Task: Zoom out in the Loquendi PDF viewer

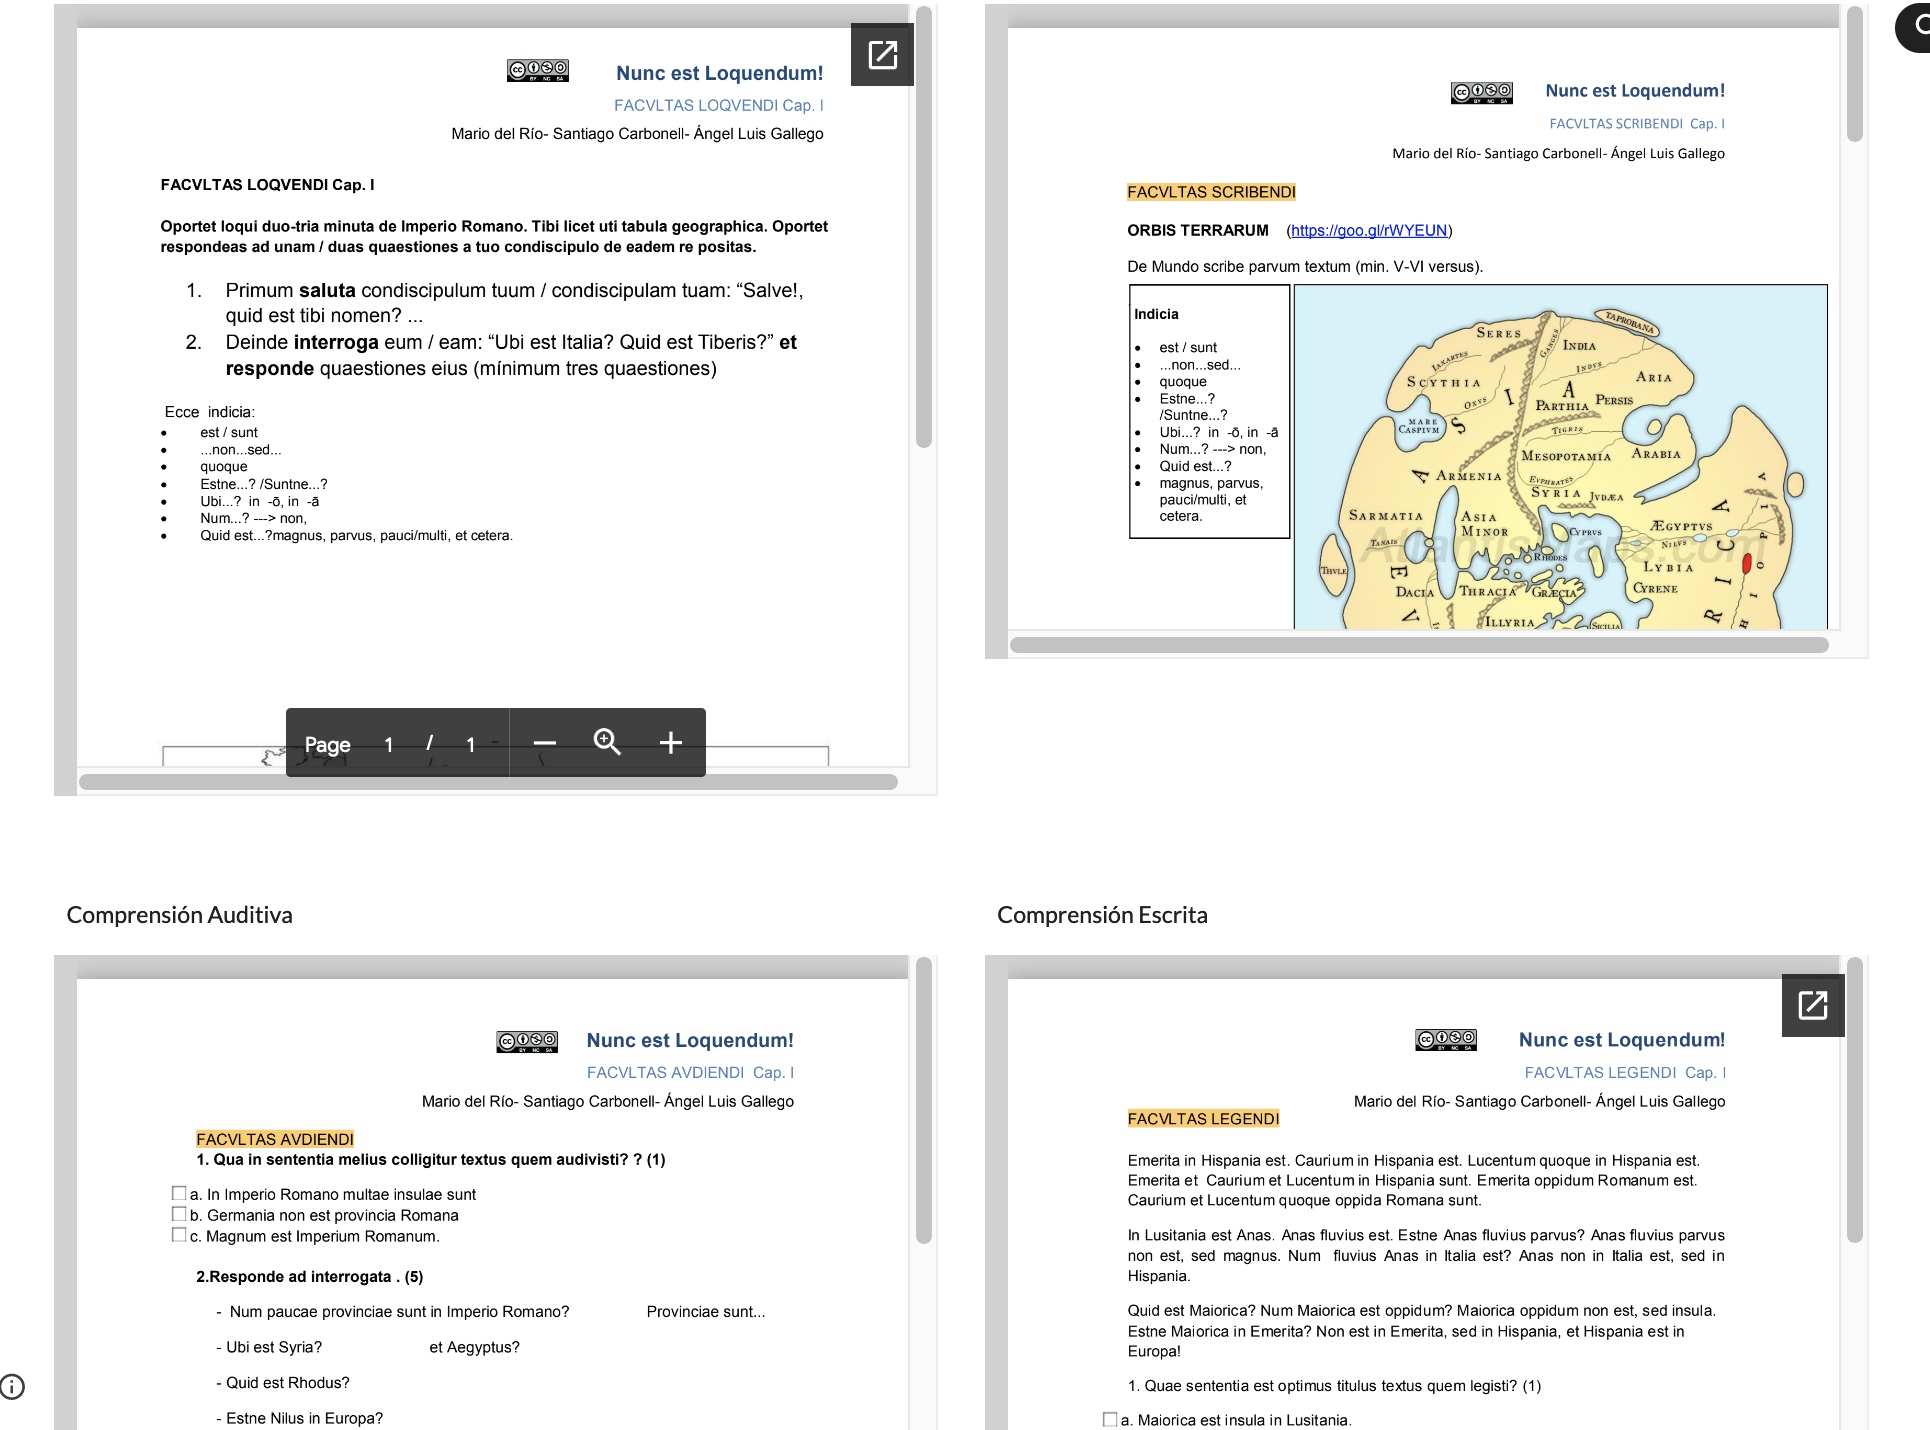Action: (x=544, y=743)
